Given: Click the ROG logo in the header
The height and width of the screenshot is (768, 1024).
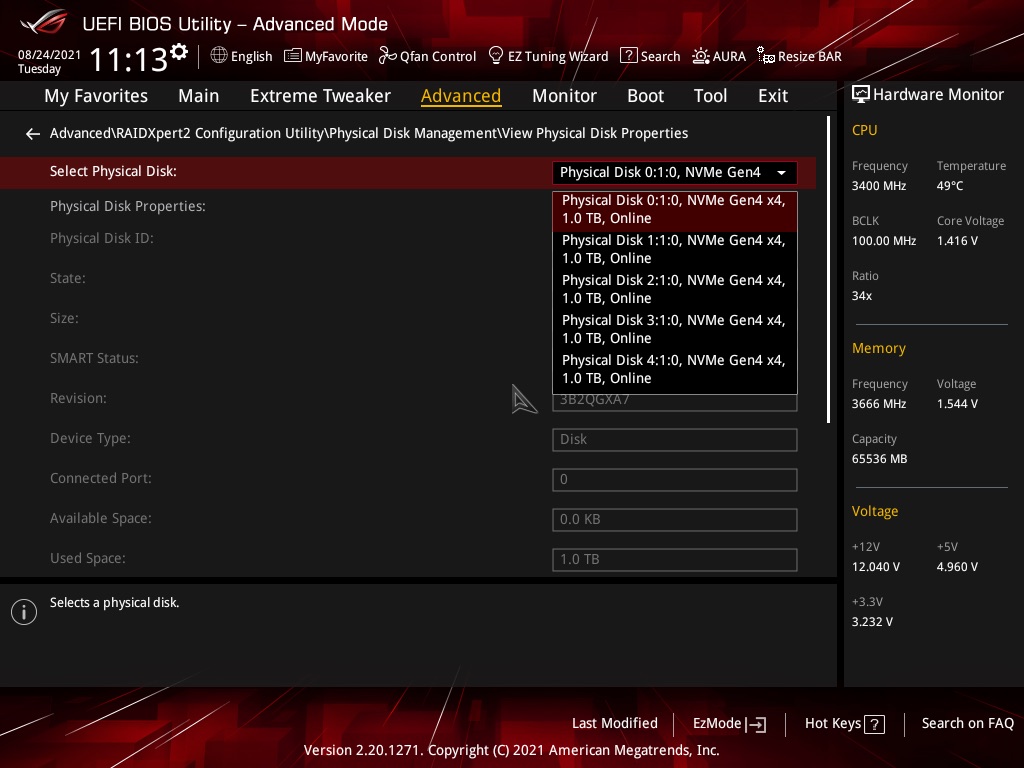Looking at the screenshot, I should (x=43, y=23).
